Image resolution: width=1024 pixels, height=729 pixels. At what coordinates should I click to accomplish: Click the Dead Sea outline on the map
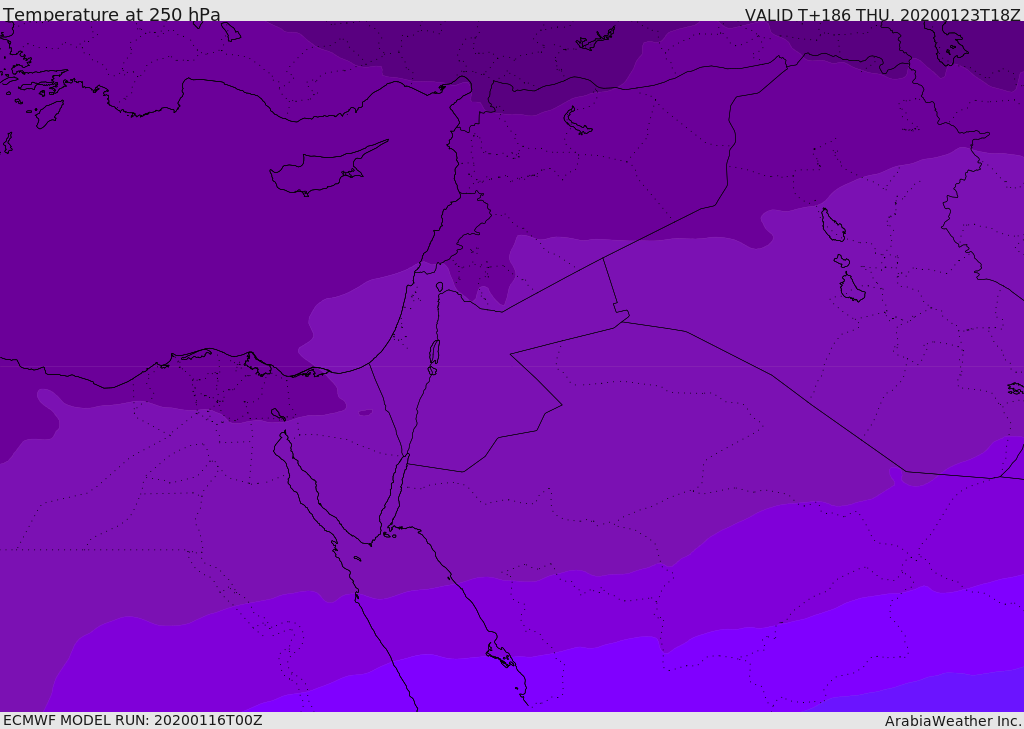pos(434,357)
